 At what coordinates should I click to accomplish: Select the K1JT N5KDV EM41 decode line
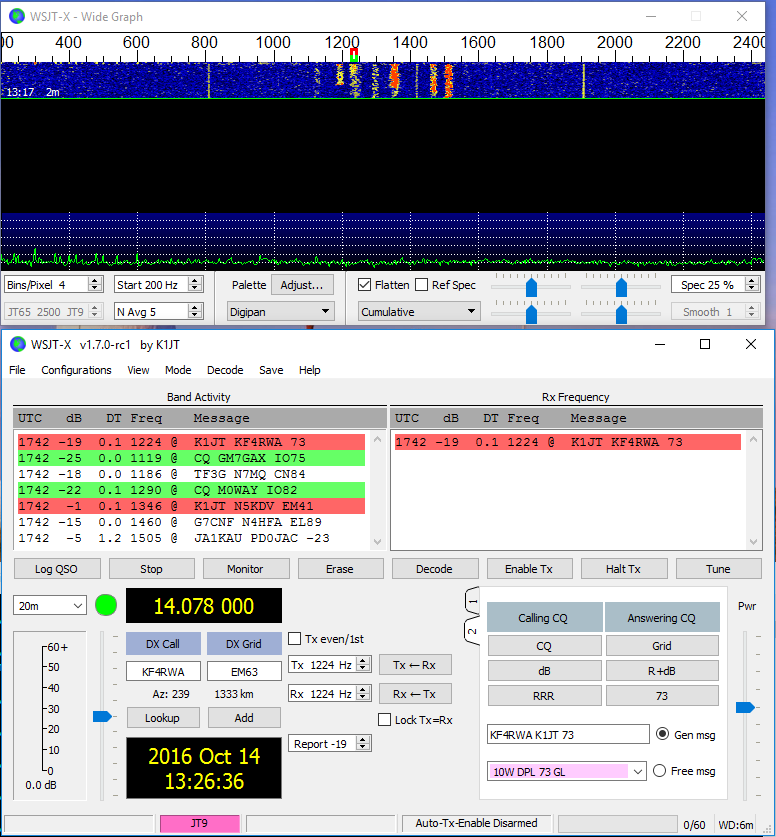point(192,506)
